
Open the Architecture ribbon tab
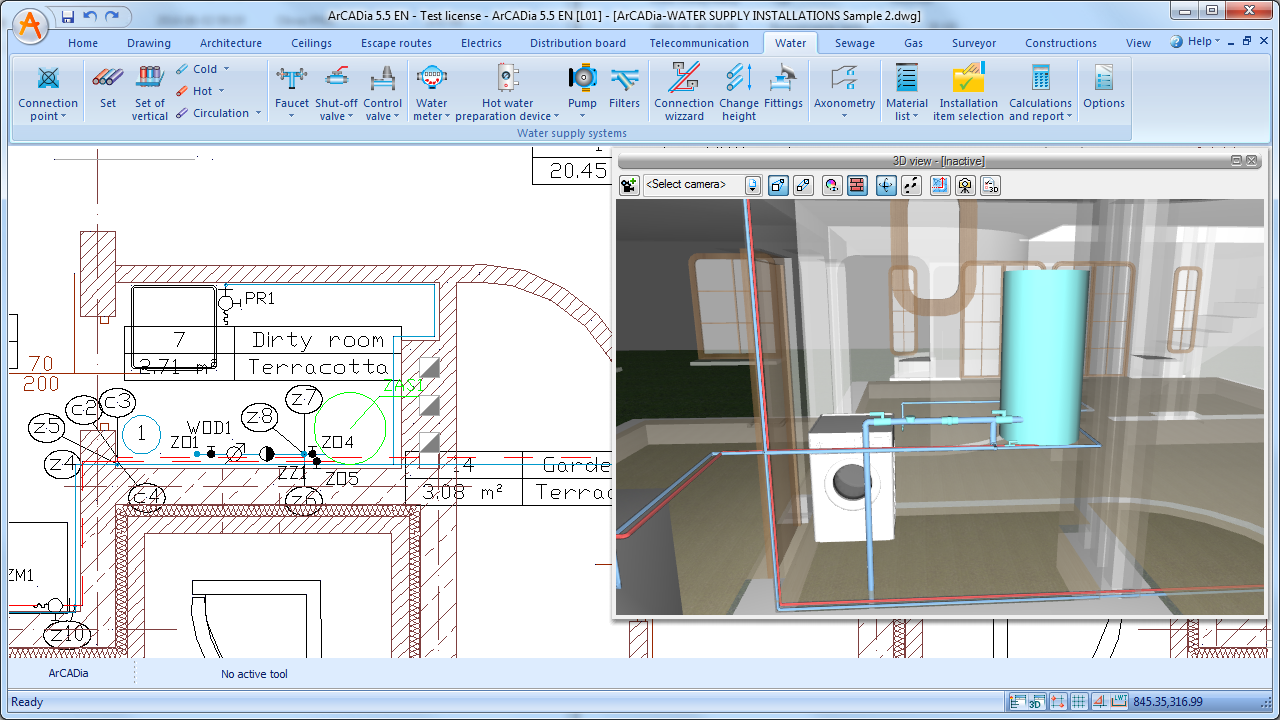pos(230,43)
